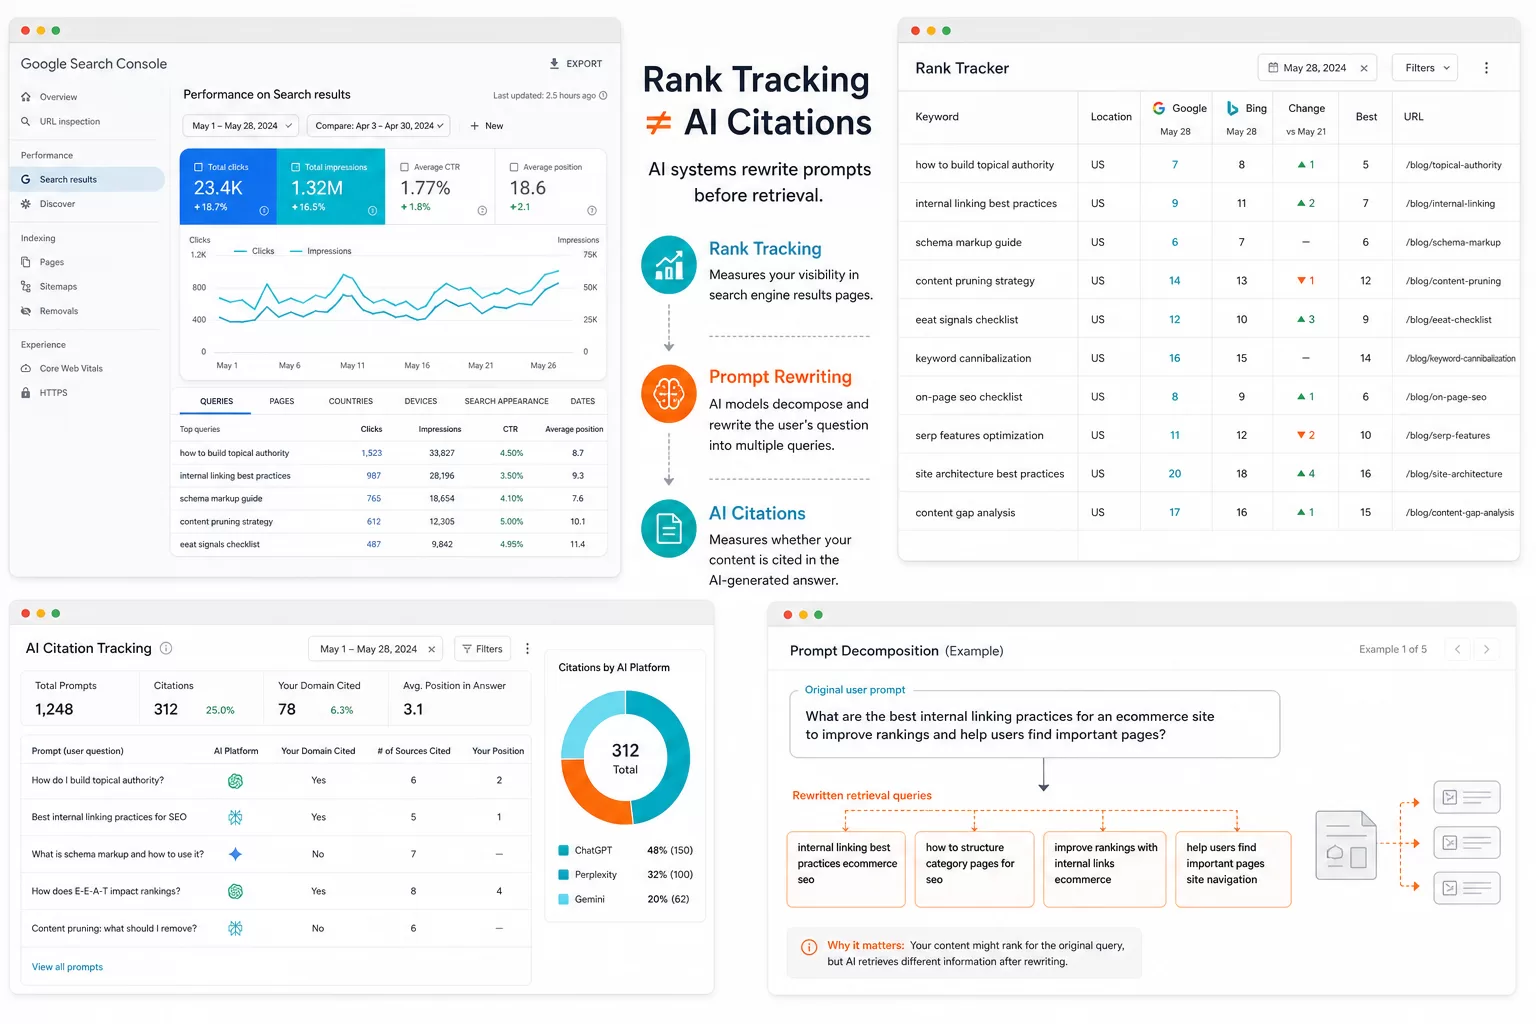Click 'What is schema markup and how to use it?' prompt
The image size is (1536, 1024).
[117, 854]
